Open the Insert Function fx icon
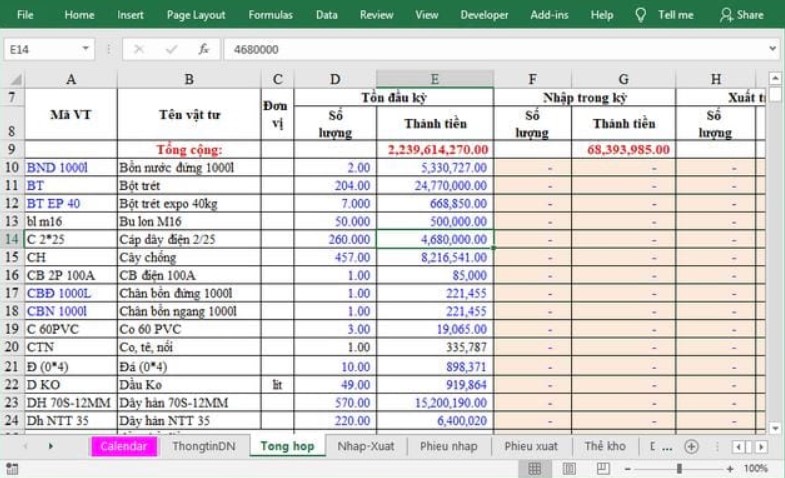Screen dimensions: 785x478 click(203, 49)
